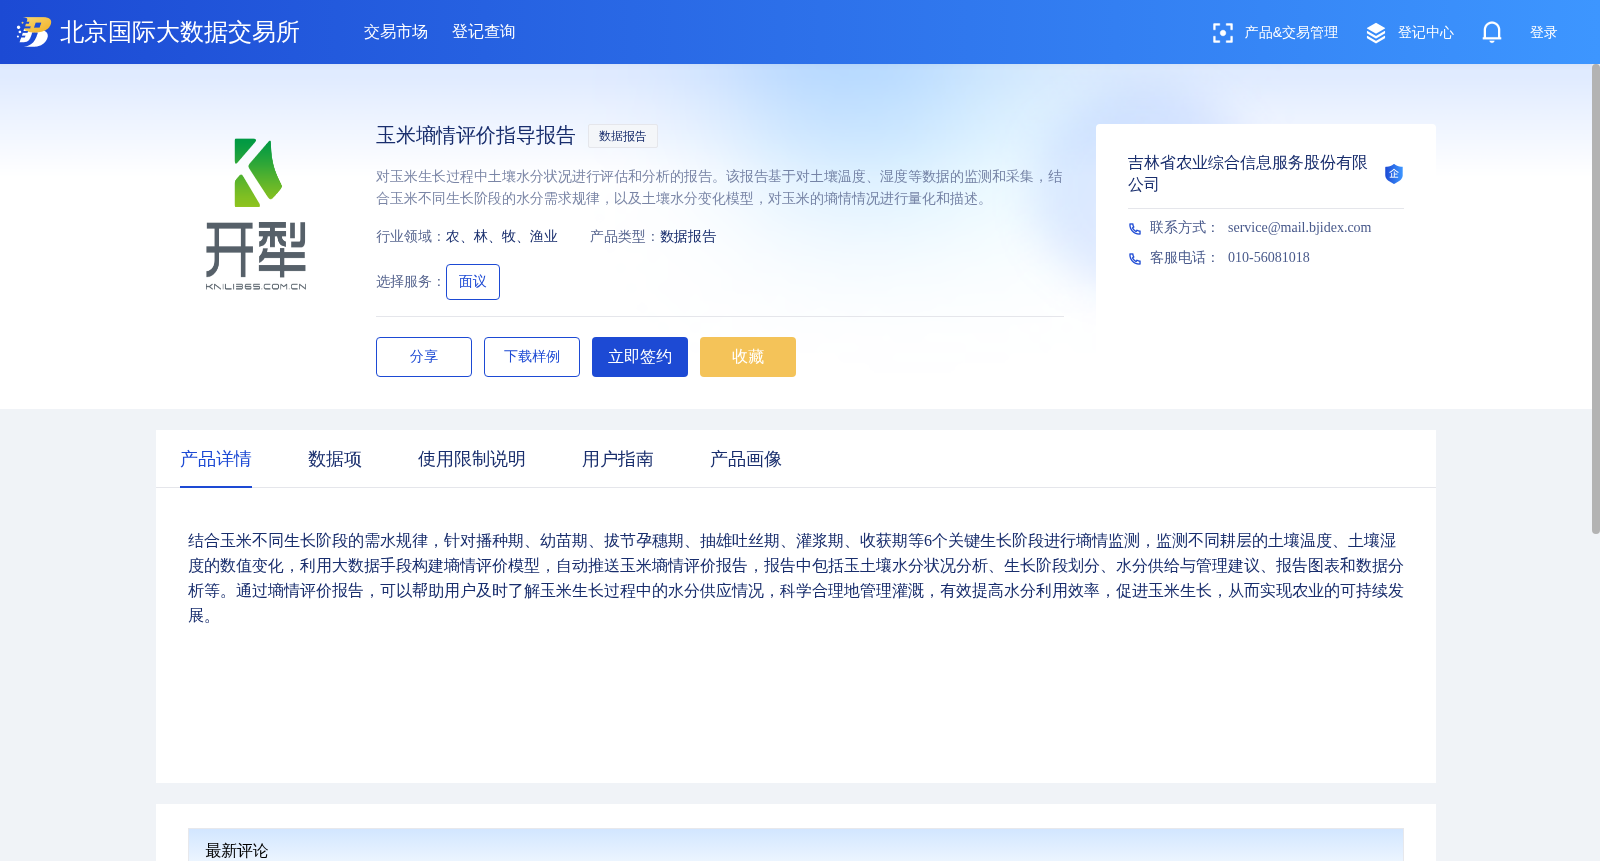Click the phone icon beside 联系方式

1135,229
